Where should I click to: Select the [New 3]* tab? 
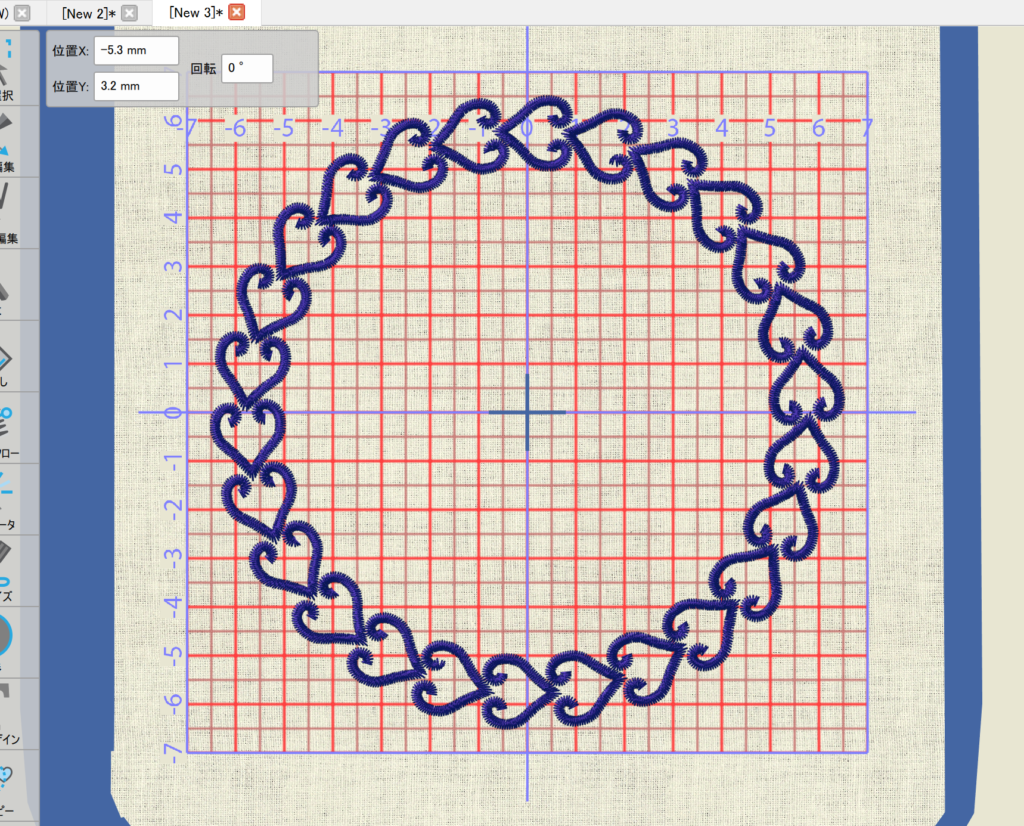point(196,13)
